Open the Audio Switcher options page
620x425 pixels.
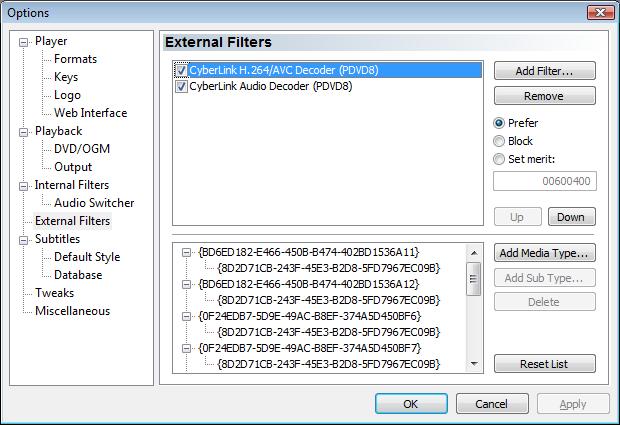click(94, 203)
